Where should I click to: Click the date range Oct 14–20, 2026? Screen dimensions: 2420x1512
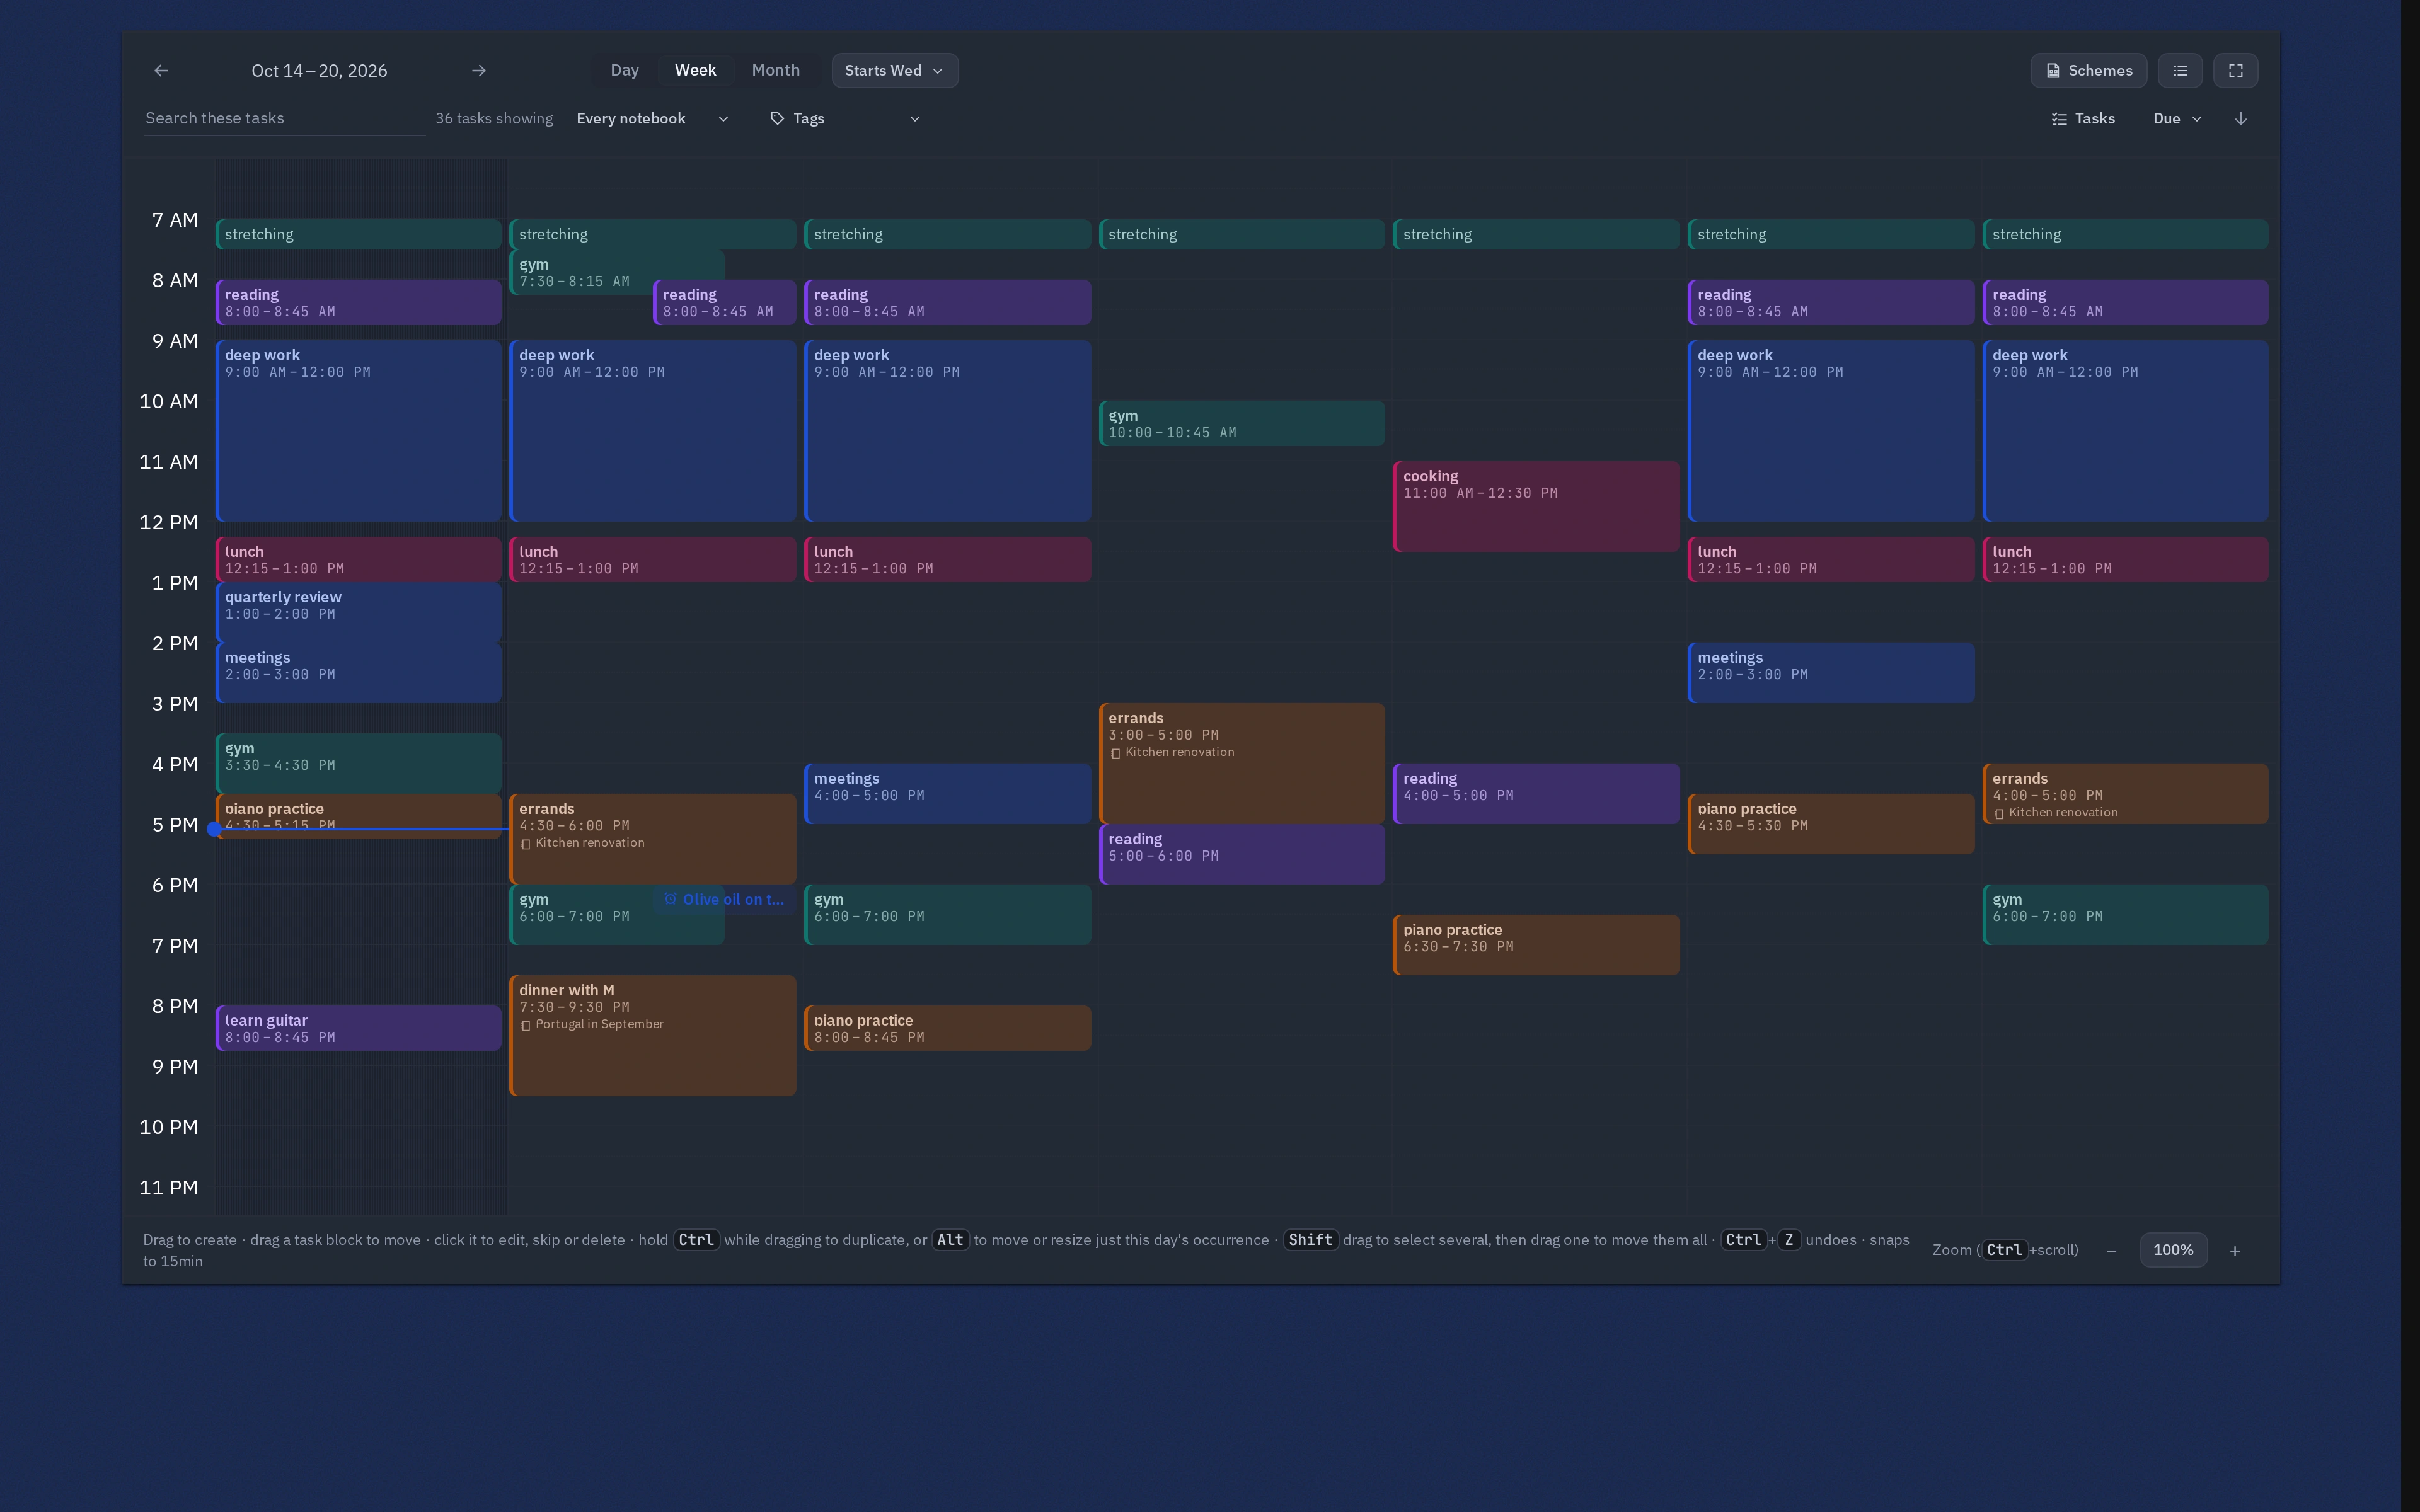tap(319, 71)
